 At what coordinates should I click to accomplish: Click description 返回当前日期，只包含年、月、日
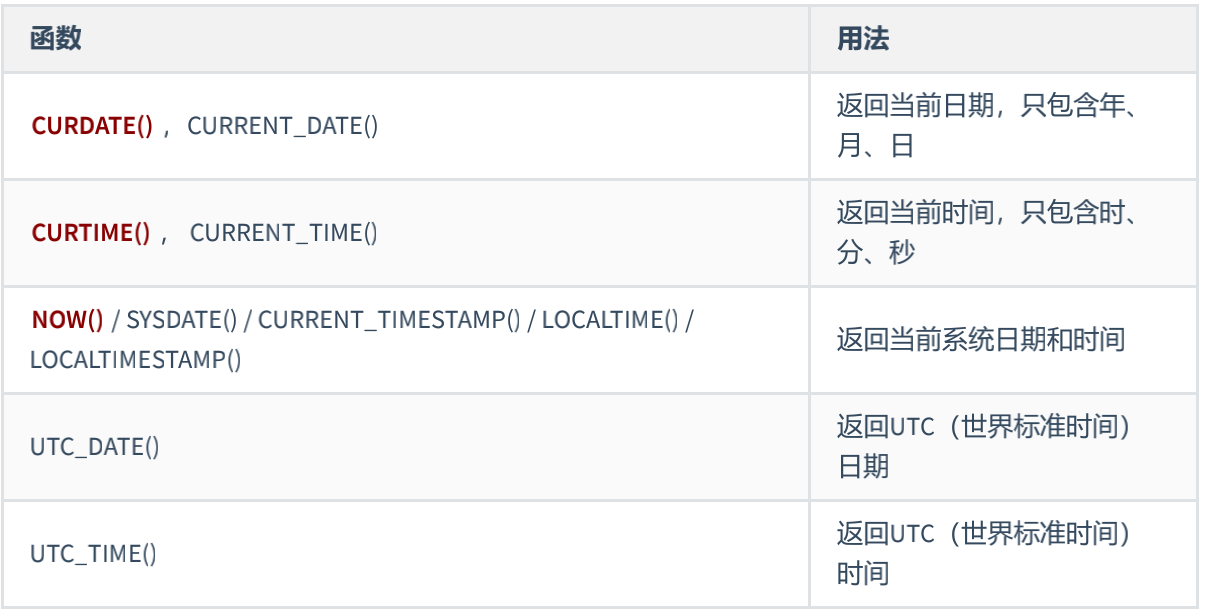click(x=989, y=126)
